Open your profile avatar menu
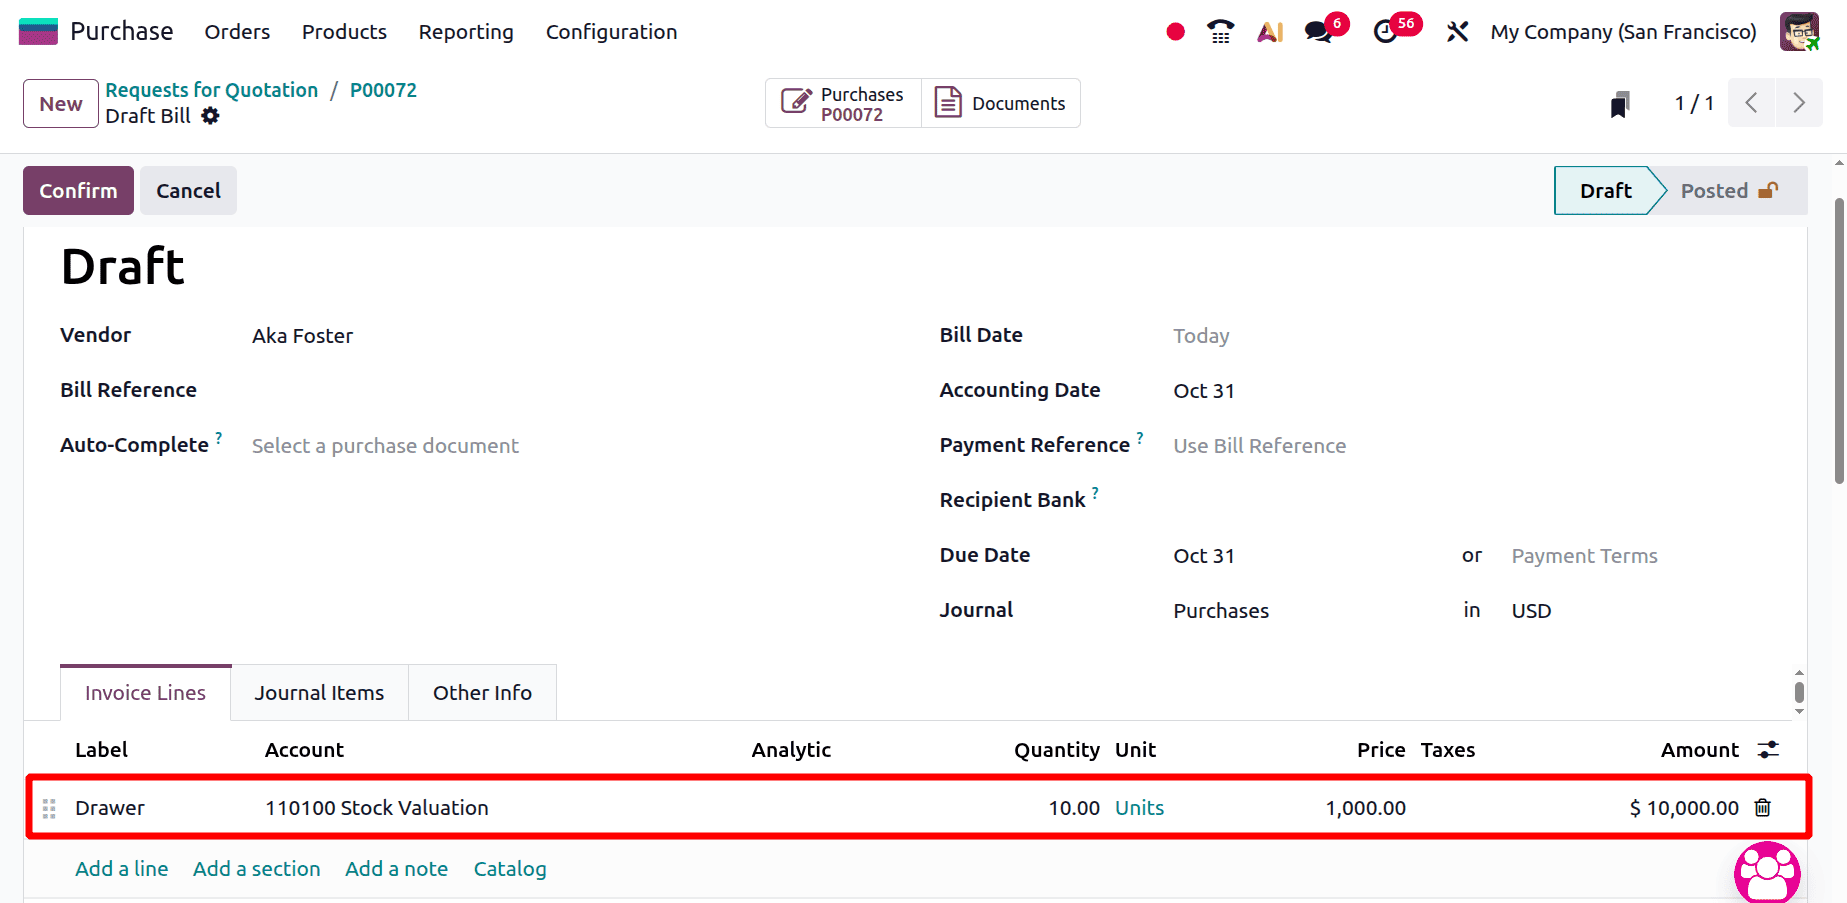 (x=1799, y=31)
